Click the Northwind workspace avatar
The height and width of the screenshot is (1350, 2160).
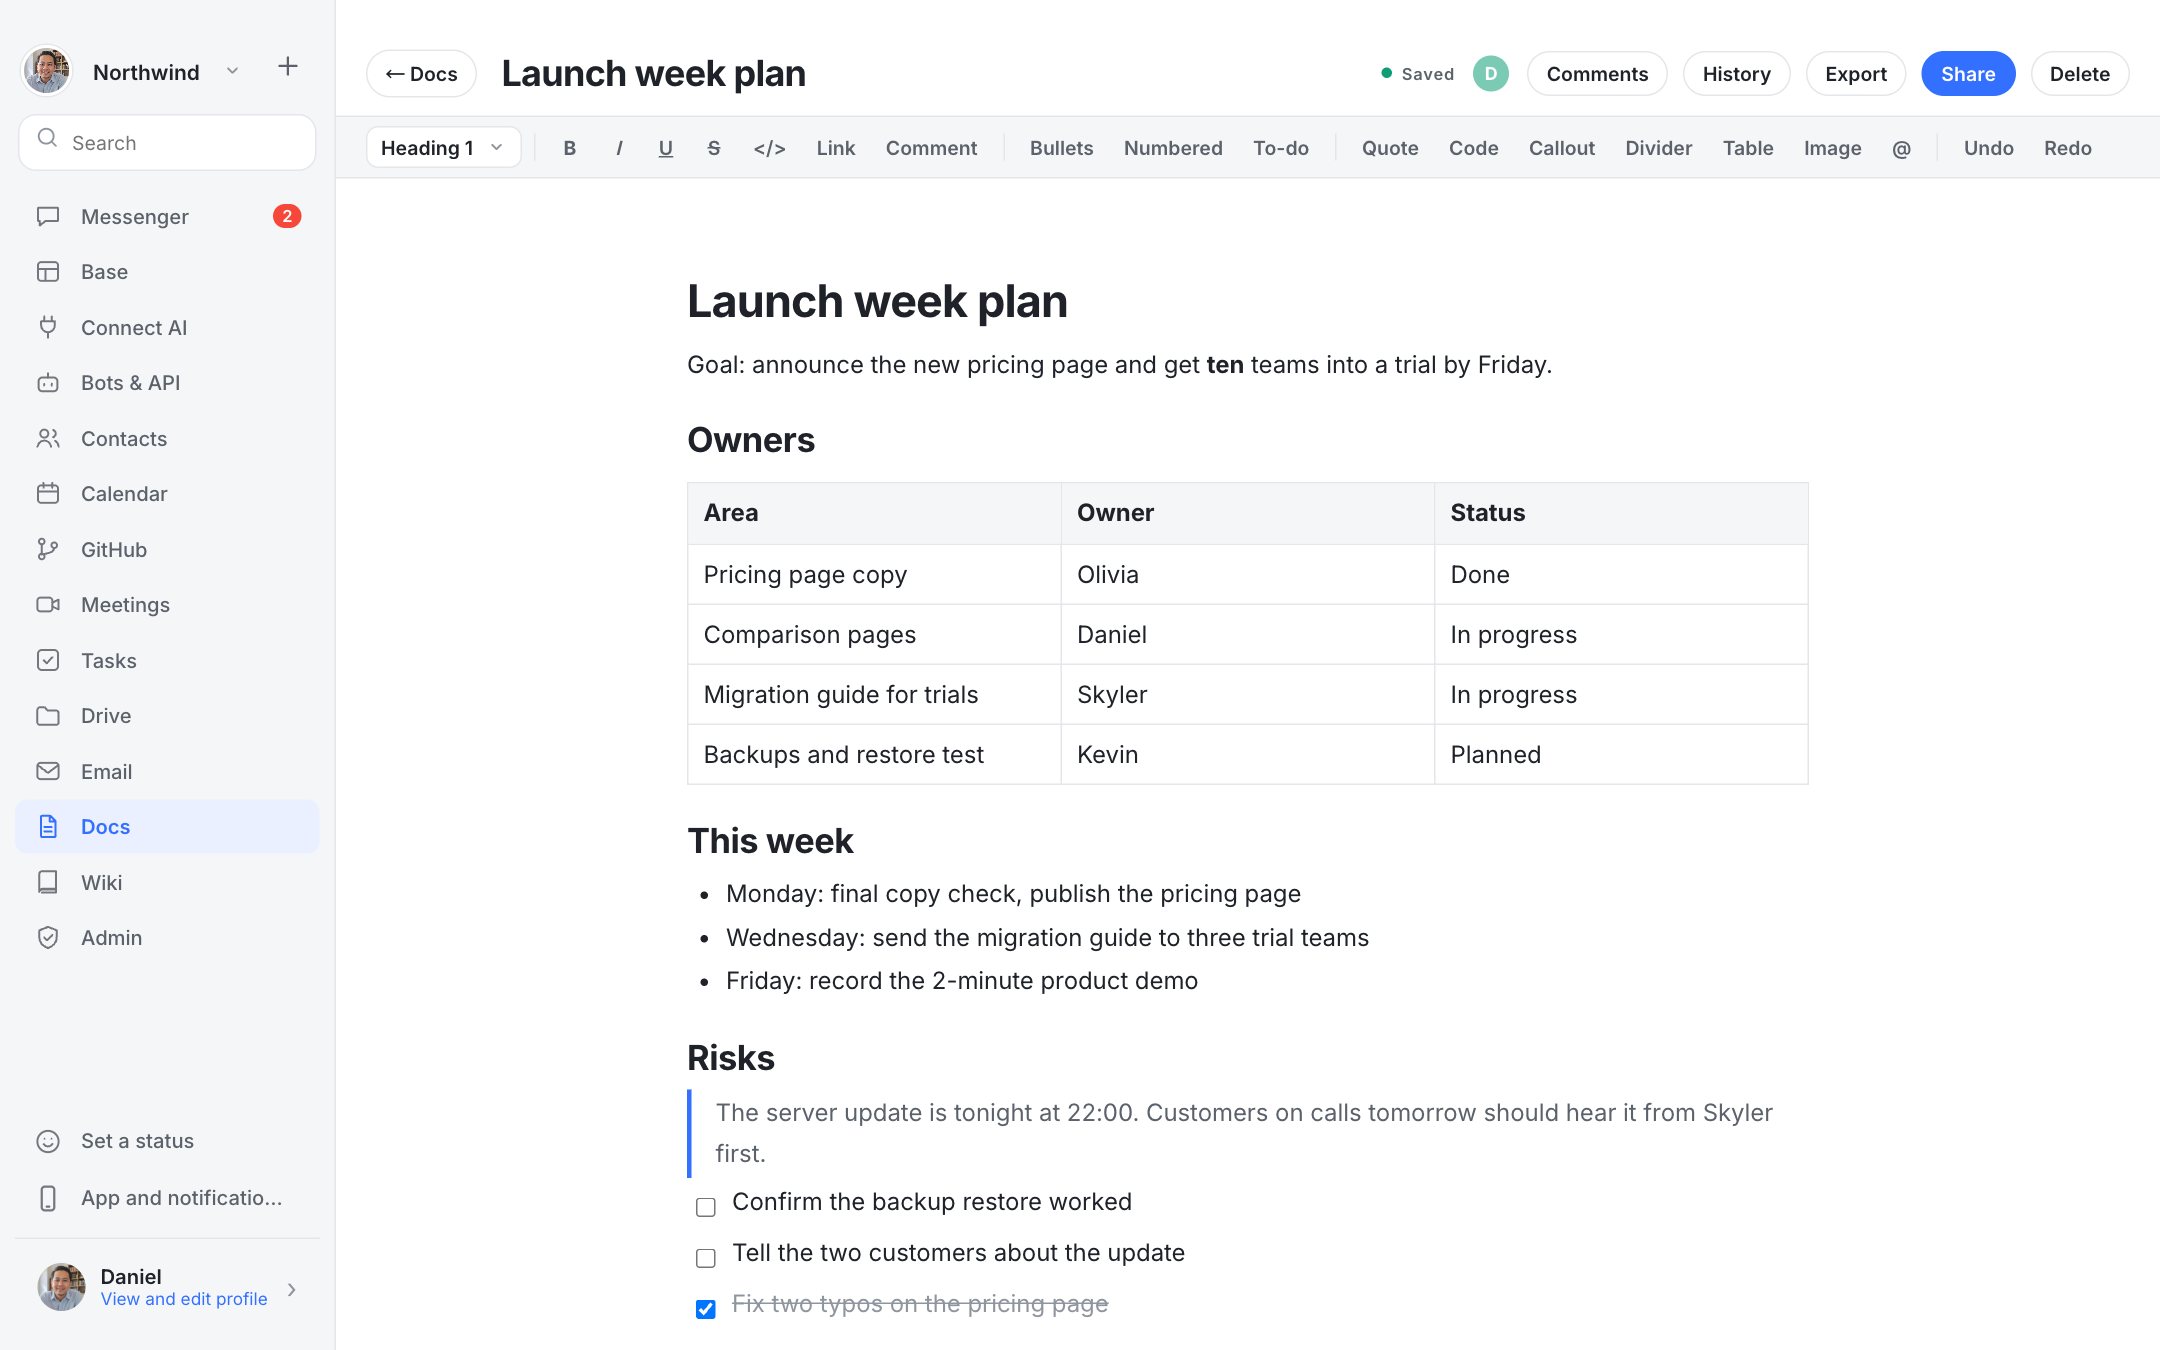click(x=47, y=71)
